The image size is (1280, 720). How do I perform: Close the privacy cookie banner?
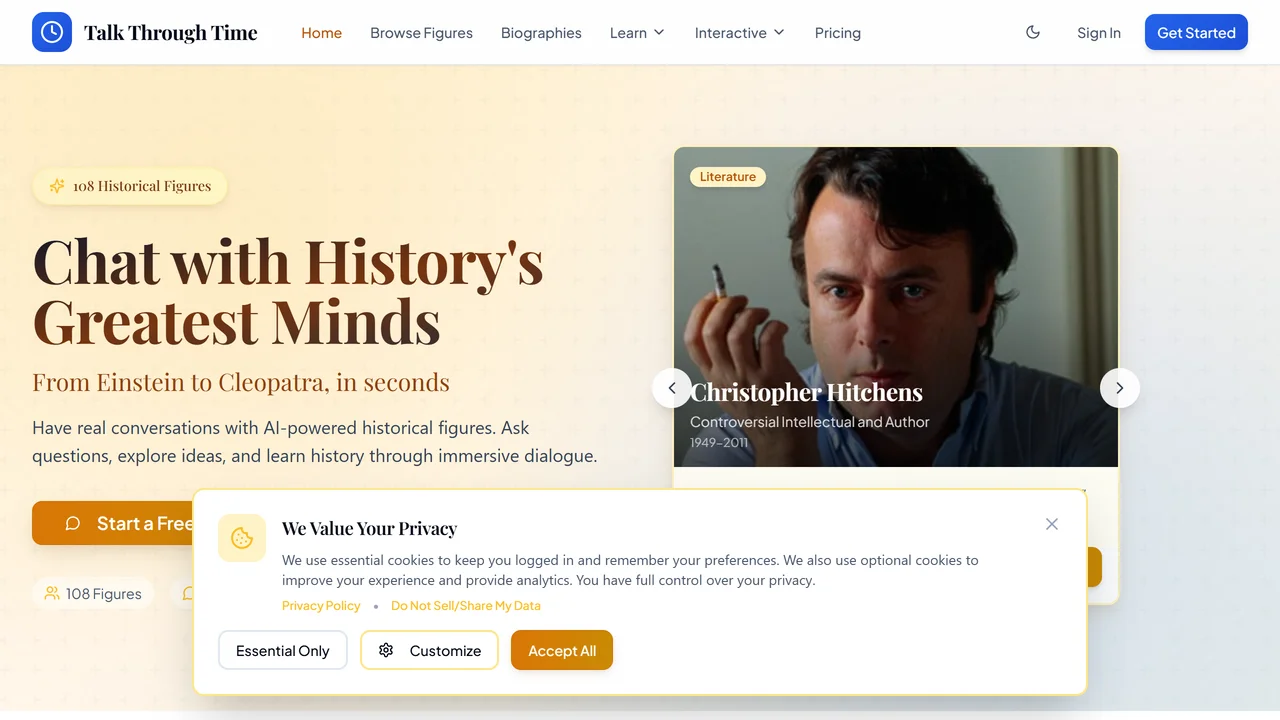coord(1052,524)
